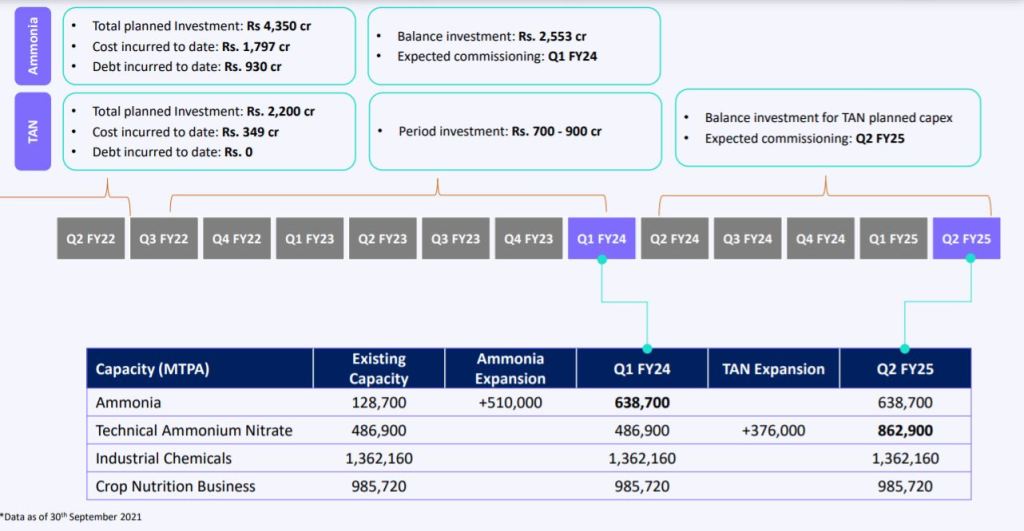
Task: Click the Q2 FY22 timeline box
Action: click(x=91, y=239)
